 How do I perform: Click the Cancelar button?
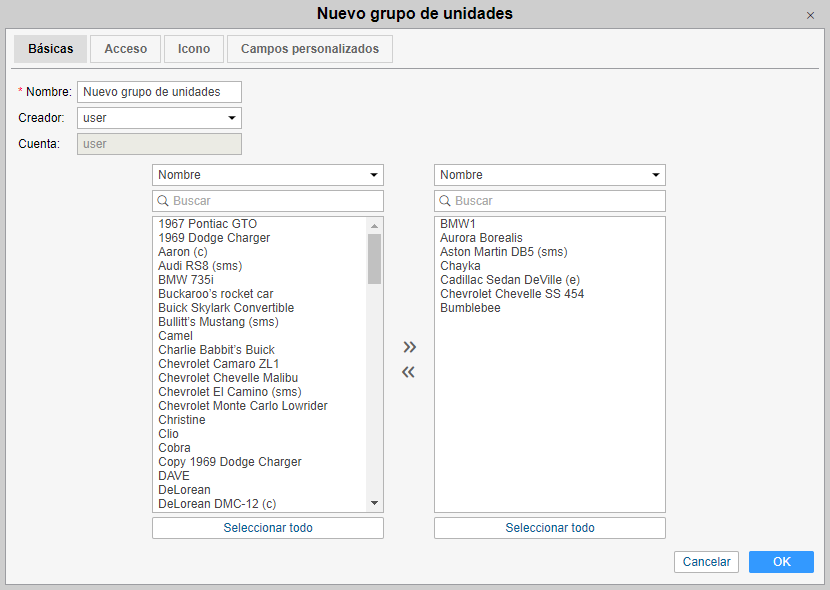(706, 562)
